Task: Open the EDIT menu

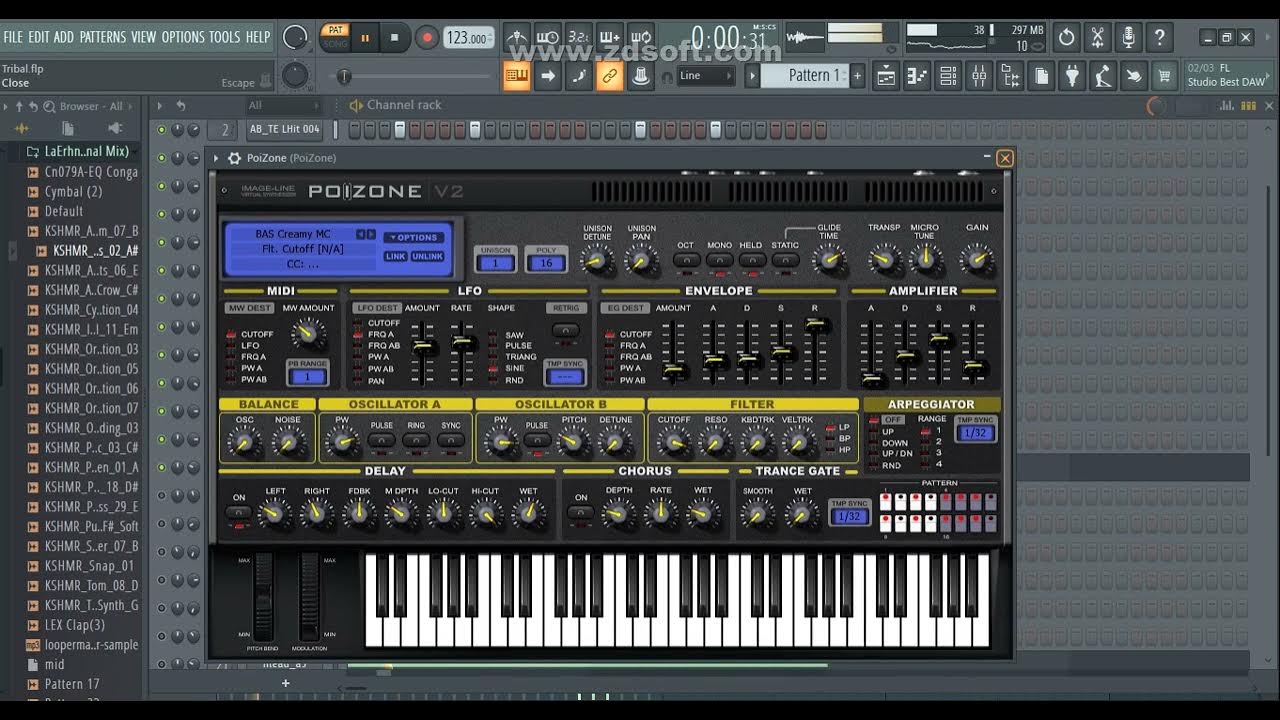Action: click(39, 37)
